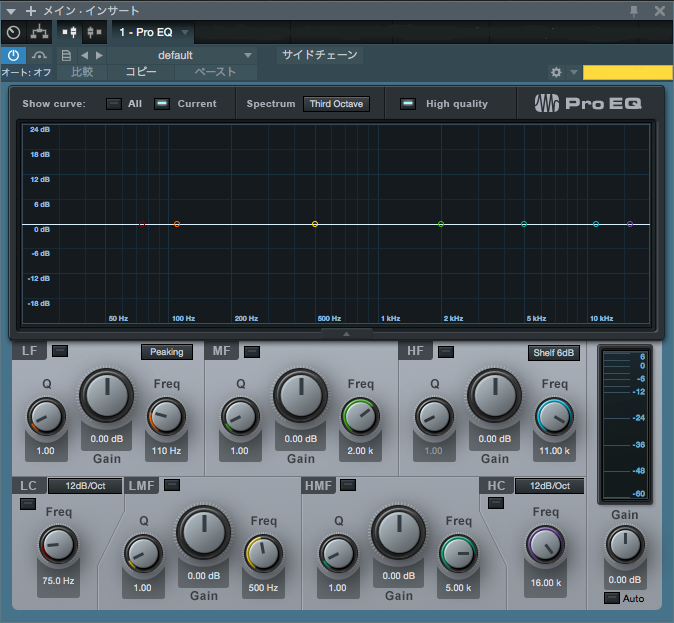The image size is (674, 623).
Task: Enable the LMF band
Action: (x=172, y=485)
